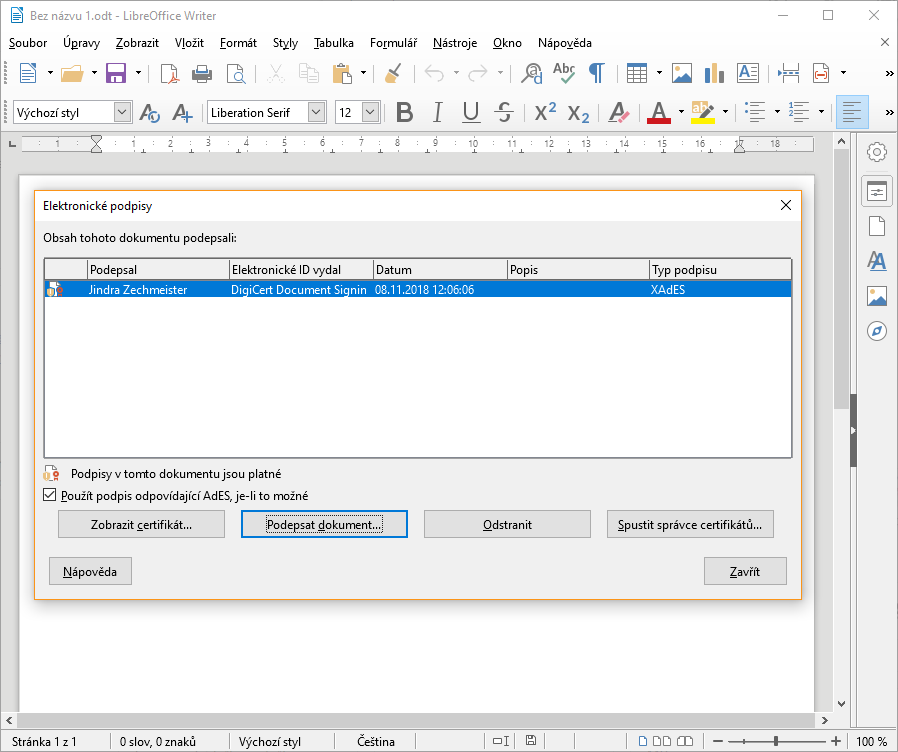Click Clear Direct Formatting icon

619,112
